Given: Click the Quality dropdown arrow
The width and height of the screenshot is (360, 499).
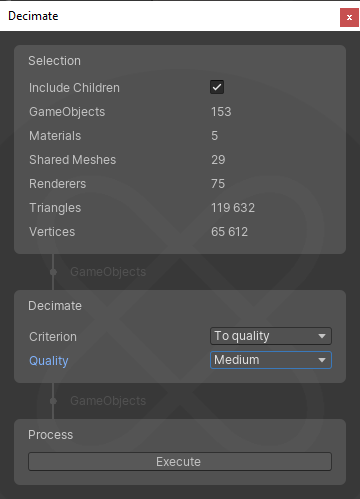Looking at the screenshot, I should click(x=322, y=360).
